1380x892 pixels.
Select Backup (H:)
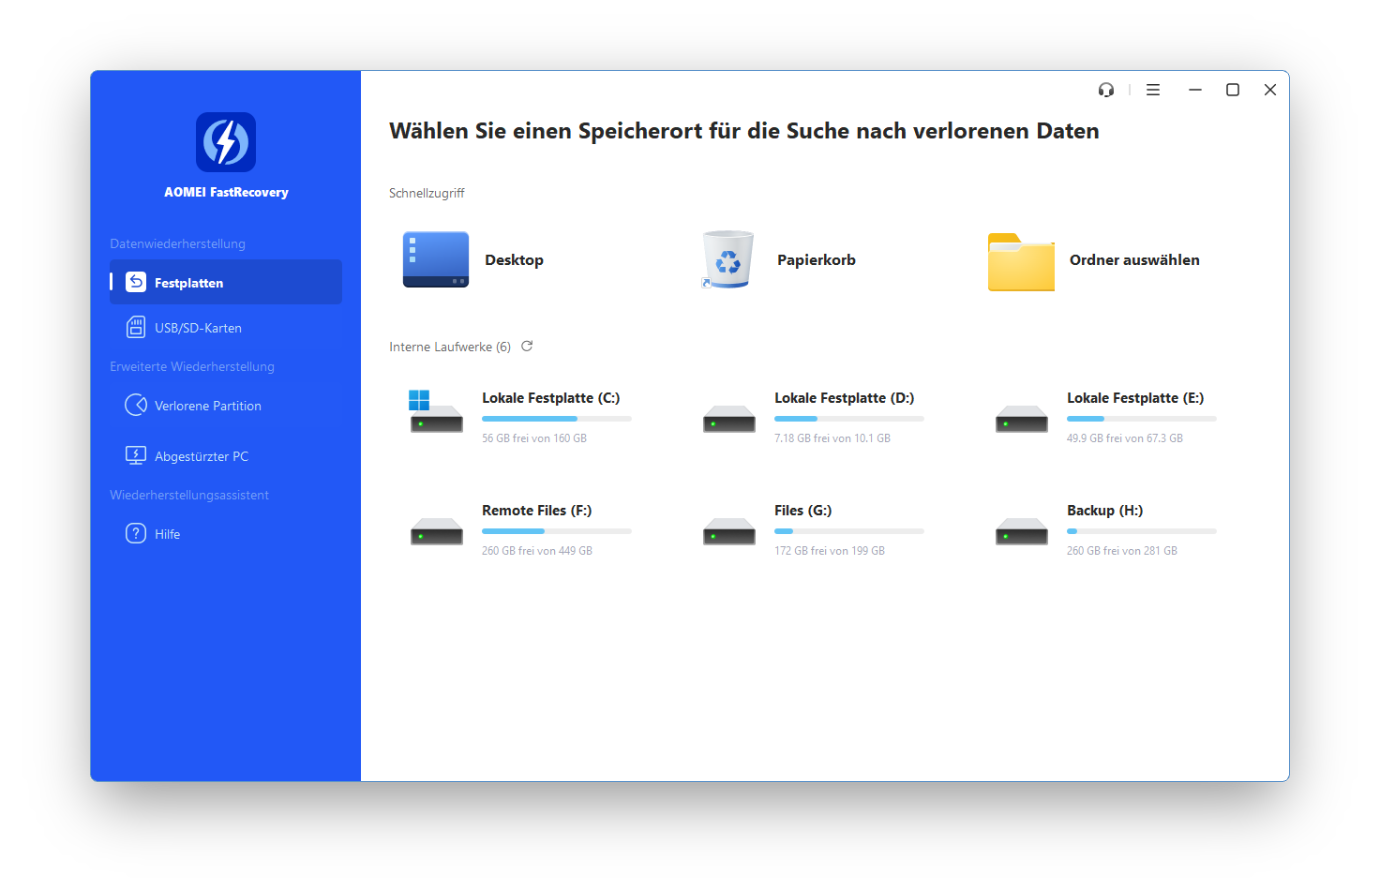[x=1105, y=510]
